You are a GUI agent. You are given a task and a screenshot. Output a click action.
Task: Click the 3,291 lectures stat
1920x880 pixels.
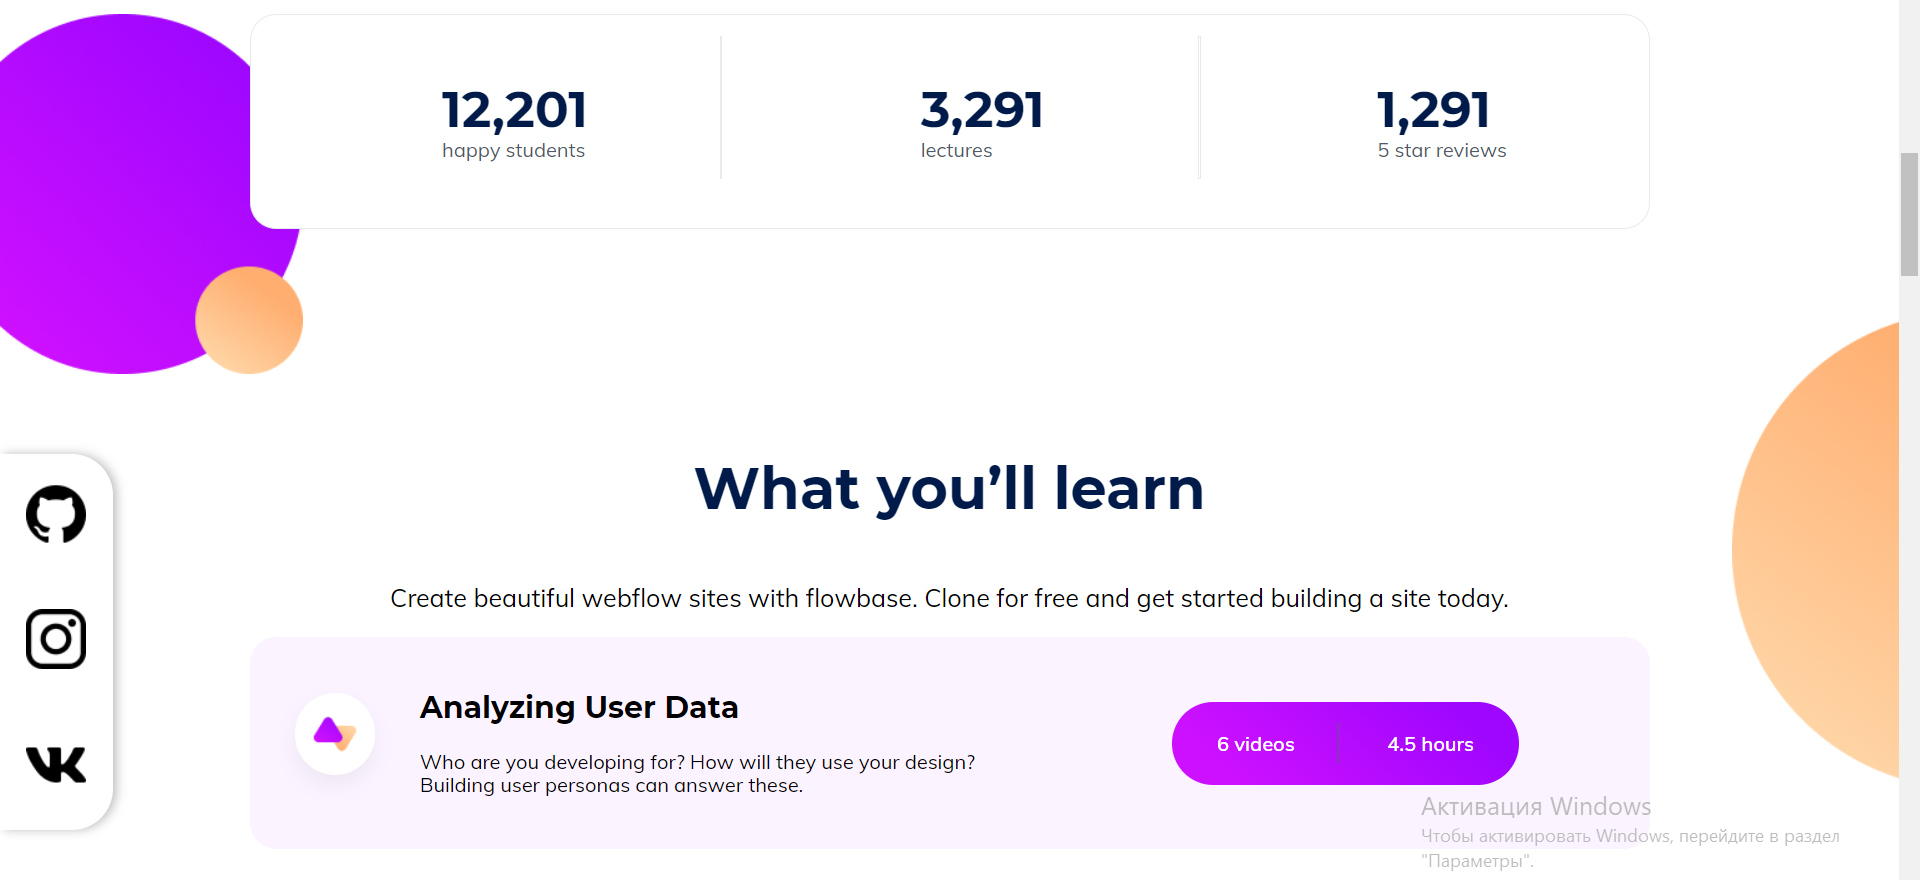click(982, 123)
